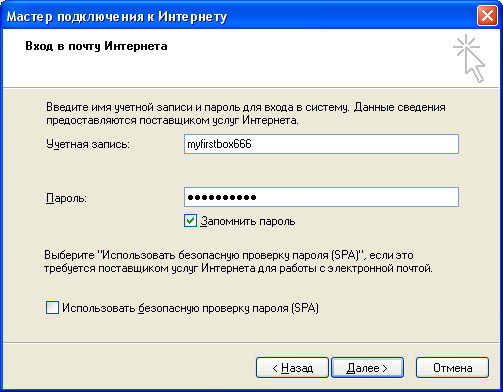
Task: Enable the secure password authentication (SPA) checkbox
Action: pyautogui.click(x=52, y=308)
